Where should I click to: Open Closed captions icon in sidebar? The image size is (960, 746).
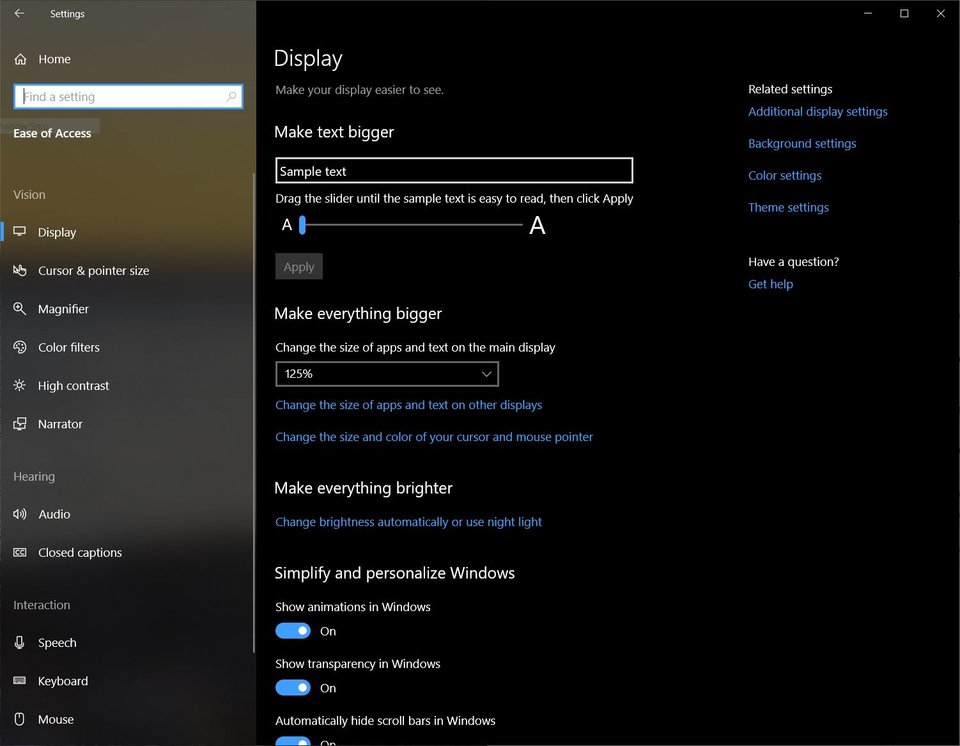pos(20,553)
